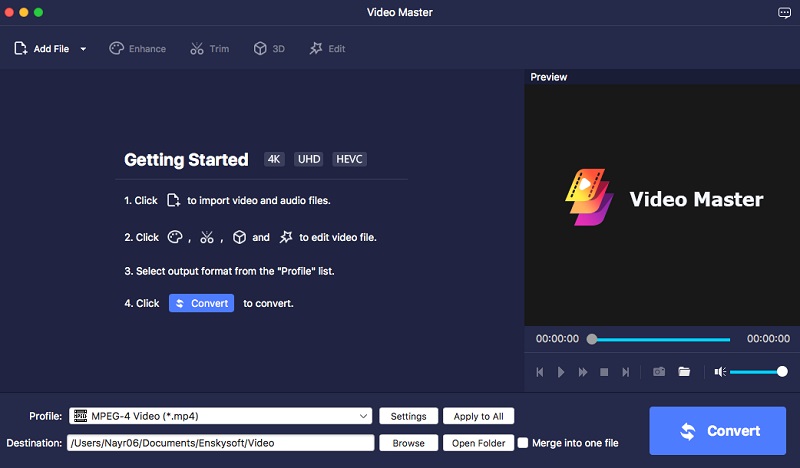Take a snapshot with the camera icon
This screenshot has height=468, width=800.
click(659, 372)
